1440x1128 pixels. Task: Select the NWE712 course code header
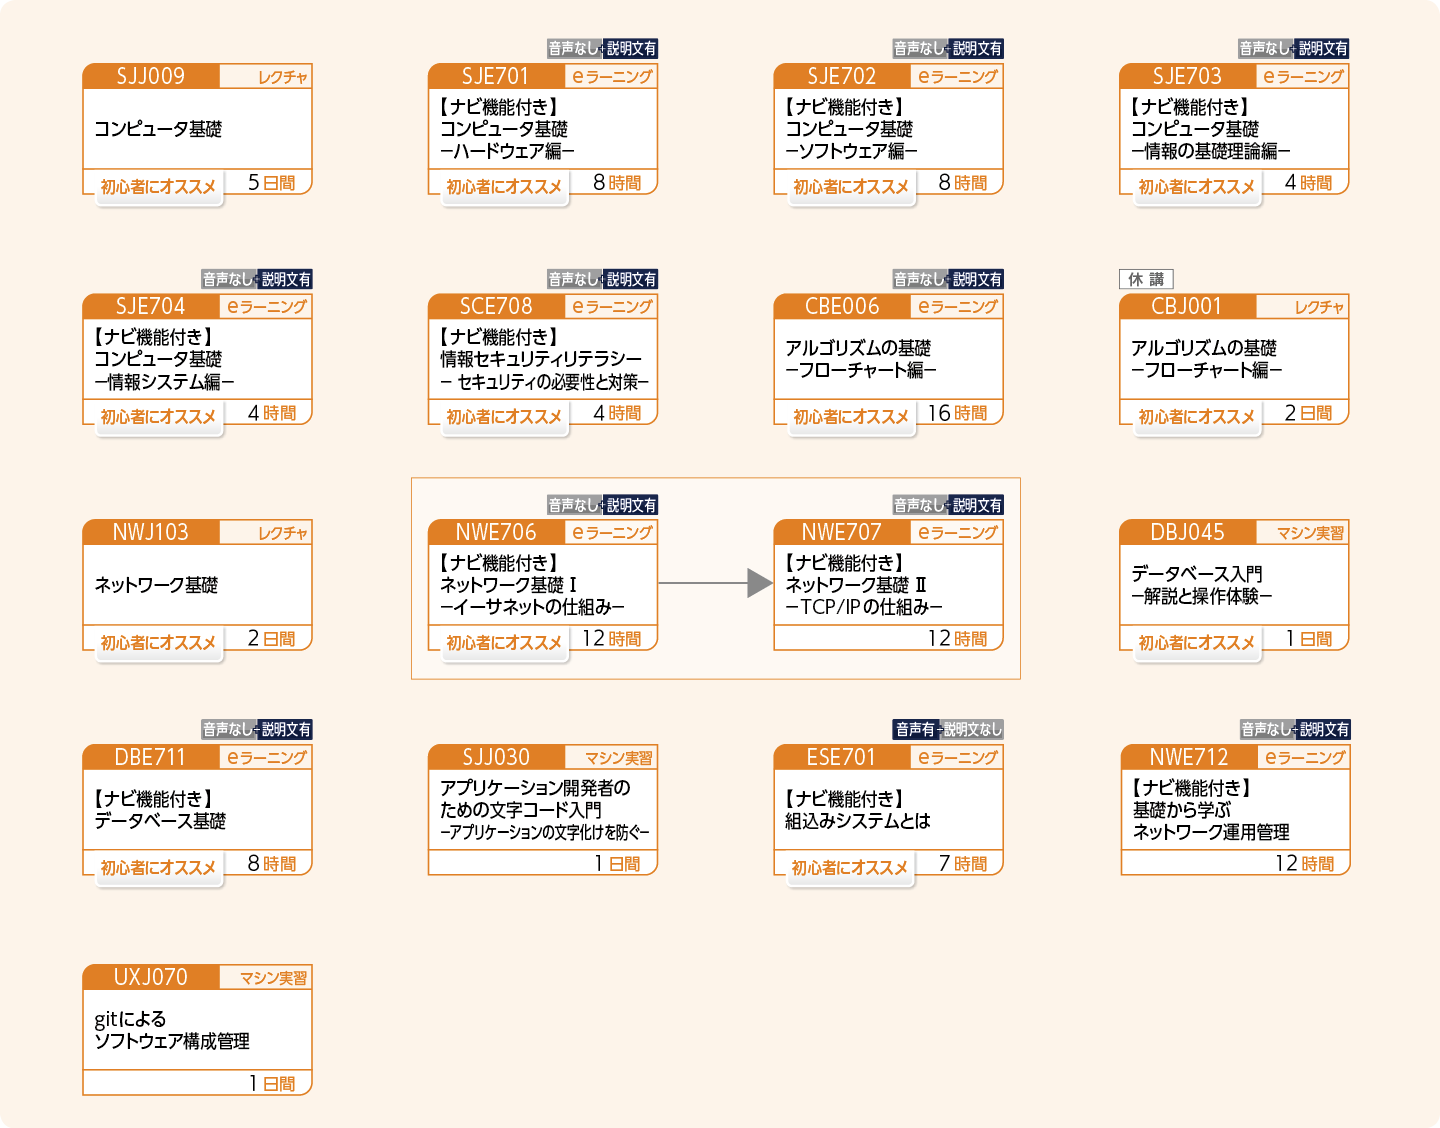[1188, 757]
